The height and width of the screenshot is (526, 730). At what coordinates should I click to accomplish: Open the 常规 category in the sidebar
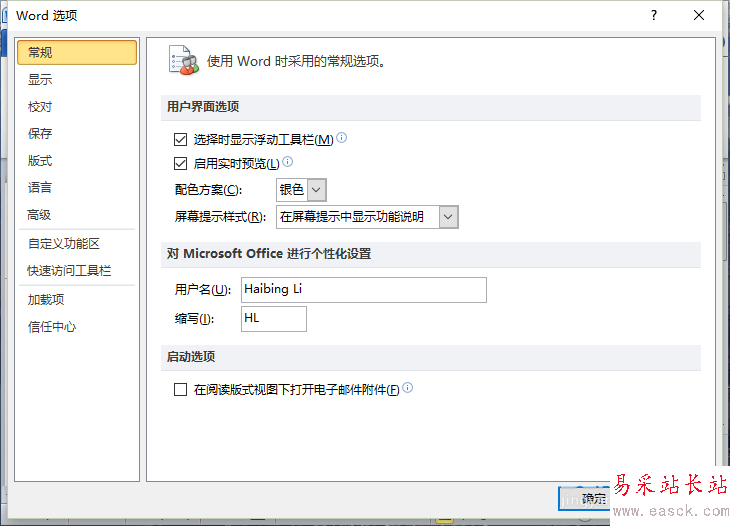77,52
